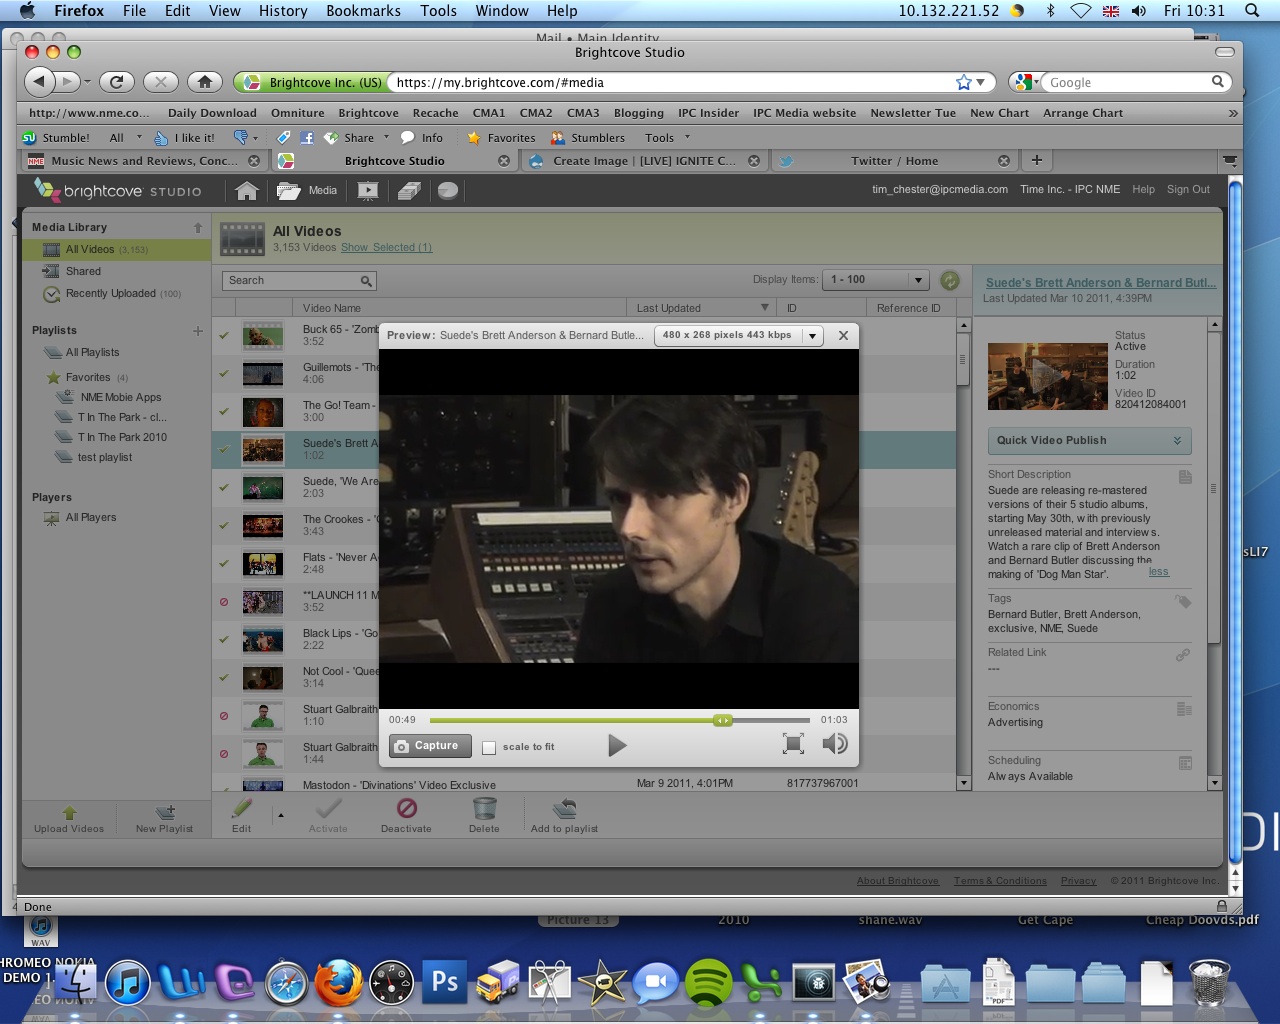This screenshot has width=1280, height=1024.
Task: Toggle the checkmark for Flats 'Never A' row
Action: click(224, 564)
